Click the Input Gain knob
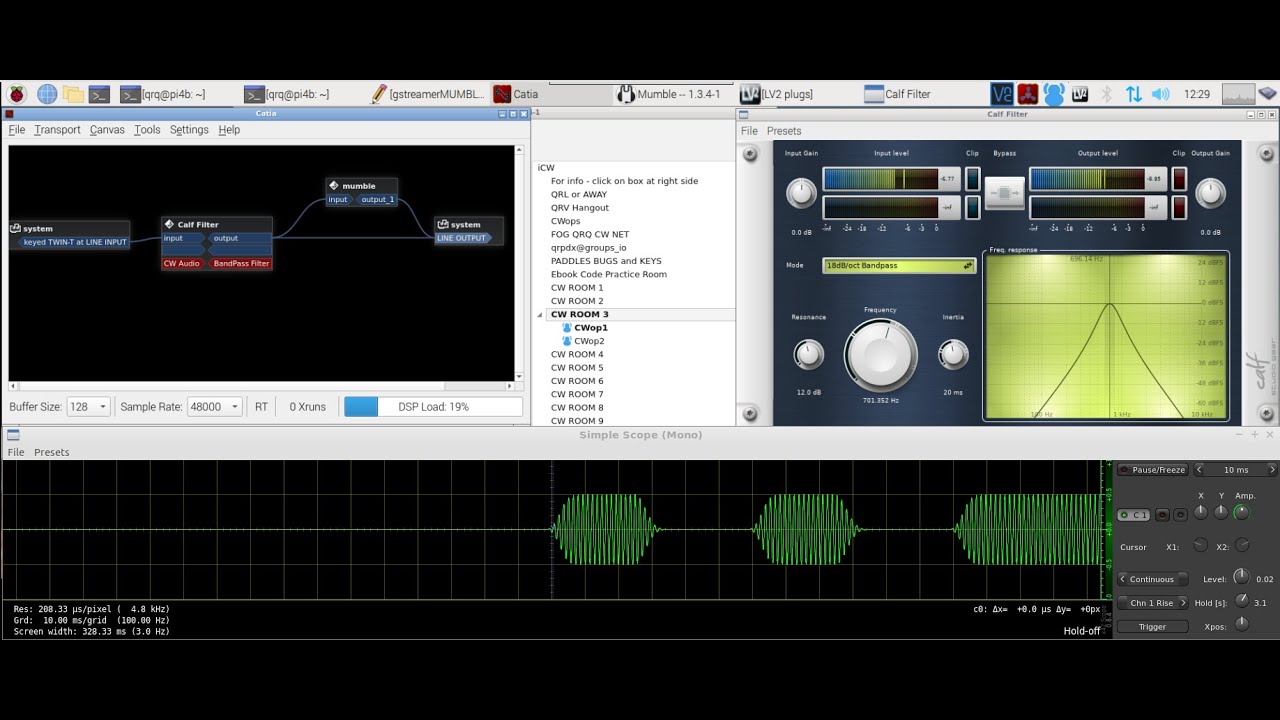The width and height of the screenshot is (1280, 720). [x=801, y=193]
